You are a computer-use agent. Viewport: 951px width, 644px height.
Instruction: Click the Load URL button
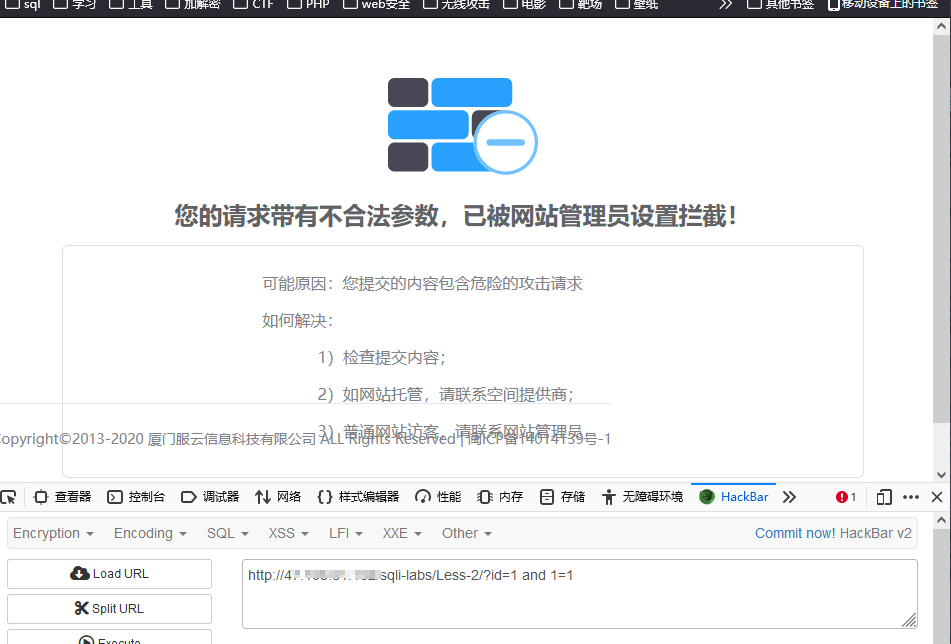point(109,574)
